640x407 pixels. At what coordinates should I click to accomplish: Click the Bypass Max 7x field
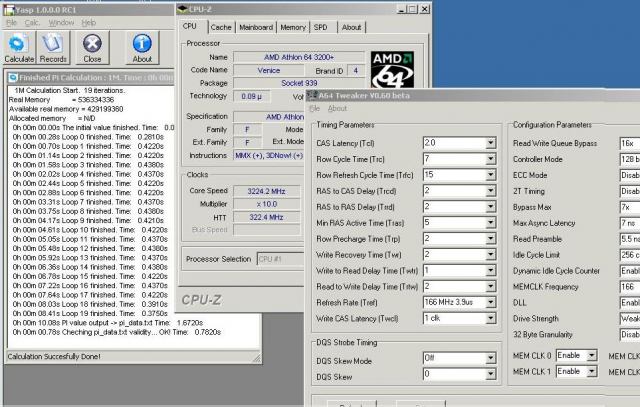(629, 207)
